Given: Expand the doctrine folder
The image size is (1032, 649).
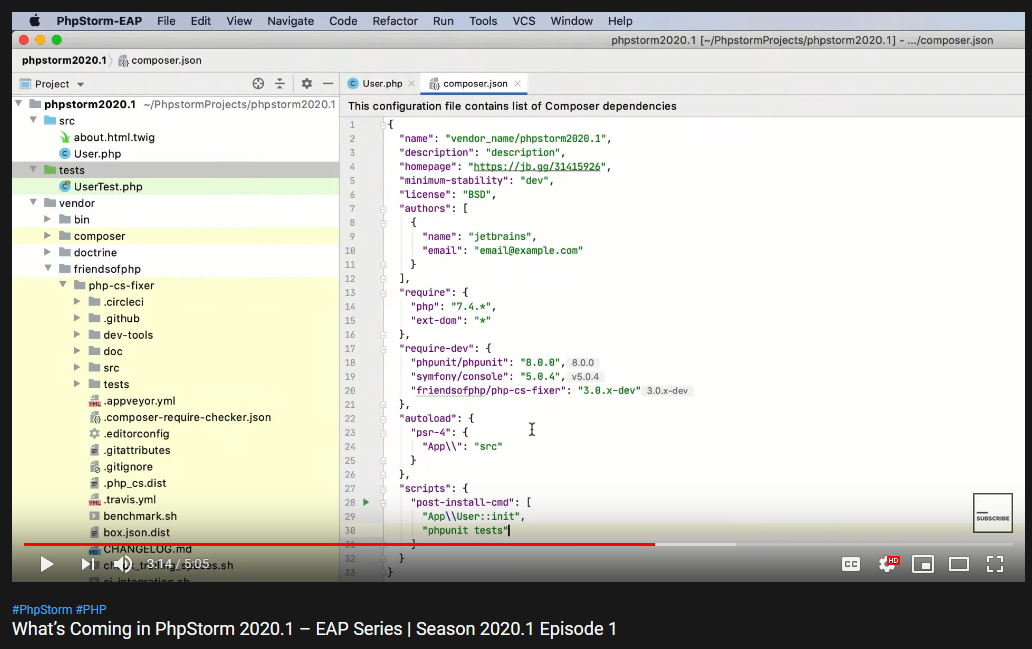Looking at the screenshot, I should pyautogui.click(x=47, y=252).
